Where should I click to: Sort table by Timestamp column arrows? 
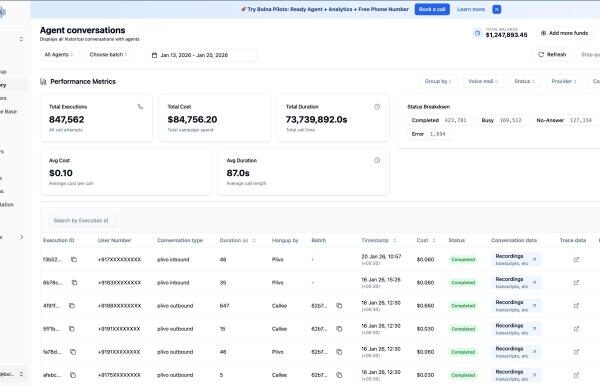(395, 240)
